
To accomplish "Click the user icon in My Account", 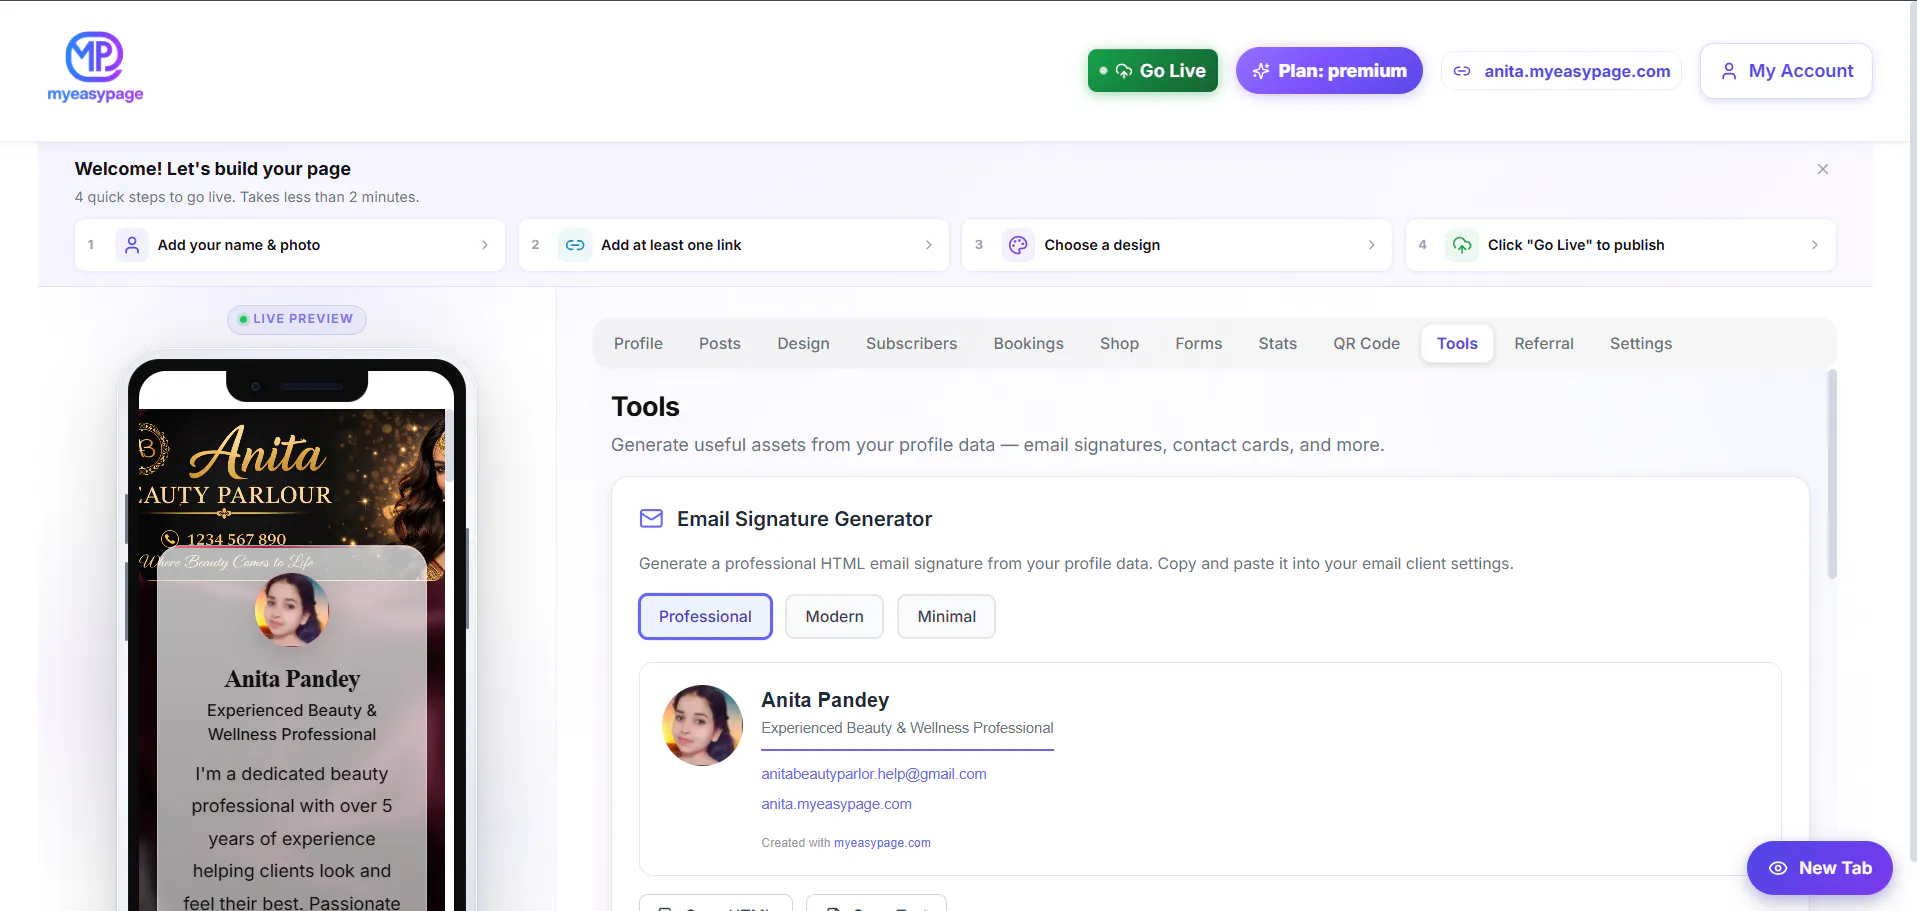I will coord(1729,71).
